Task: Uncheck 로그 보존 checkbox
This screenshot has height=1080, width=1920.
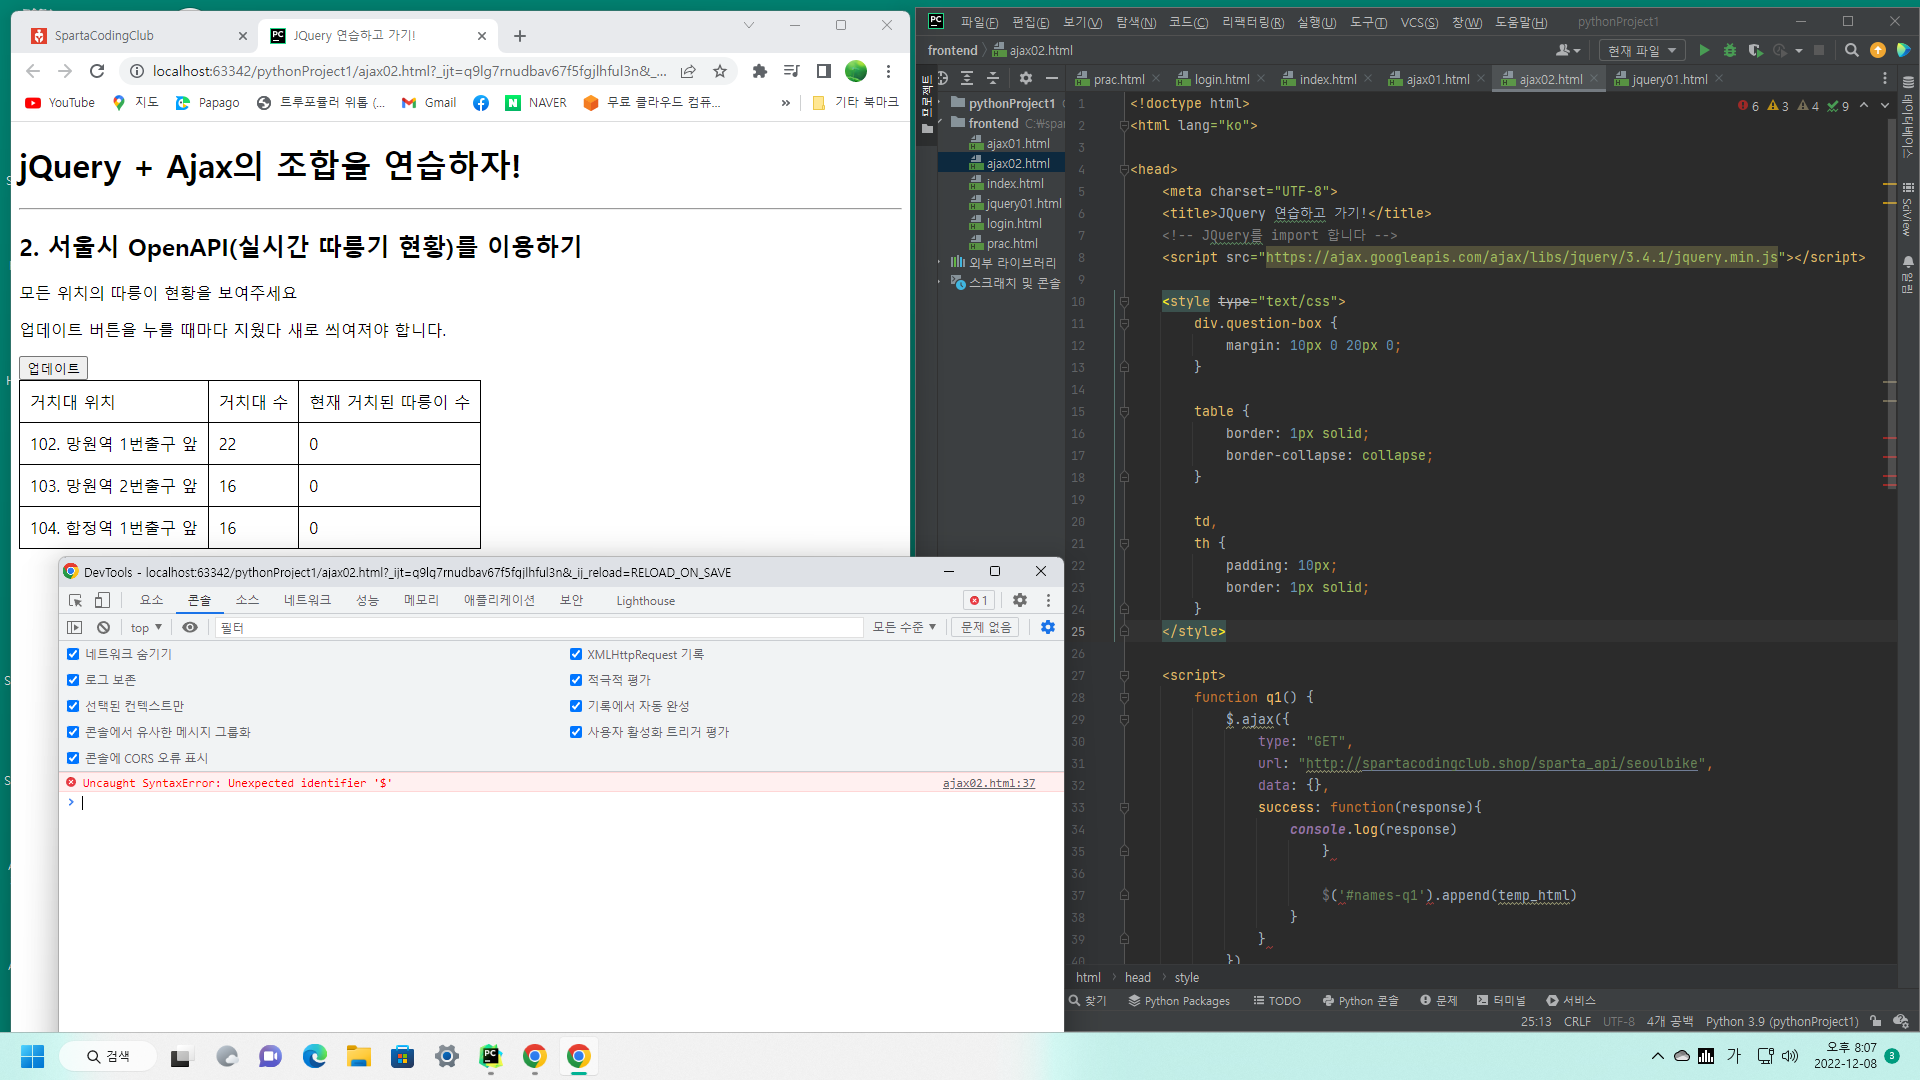Action: coord(73,680)
